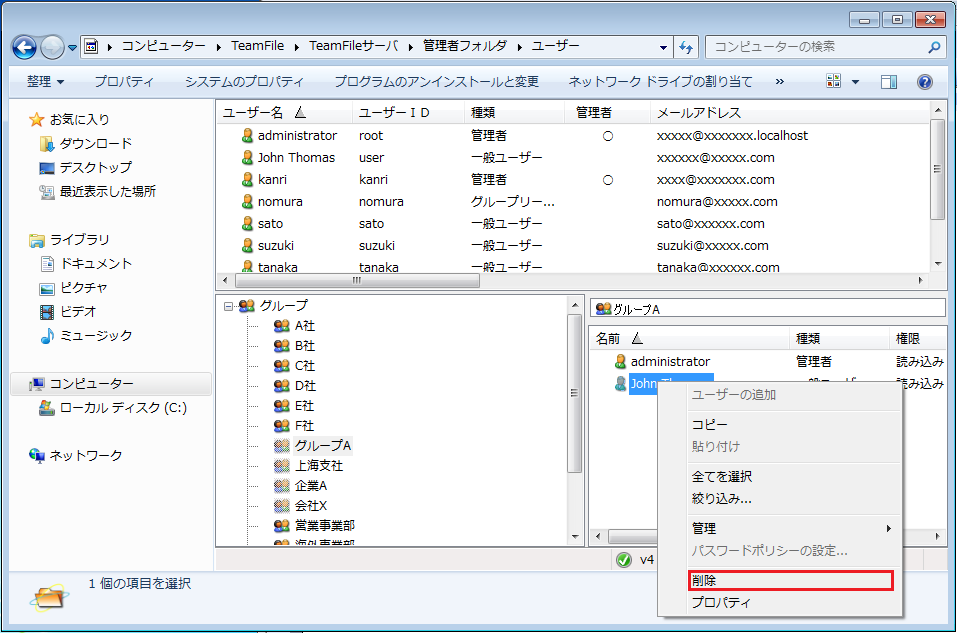Open the address bar history dropdown
Screen dimensions: 957x633
663,46
